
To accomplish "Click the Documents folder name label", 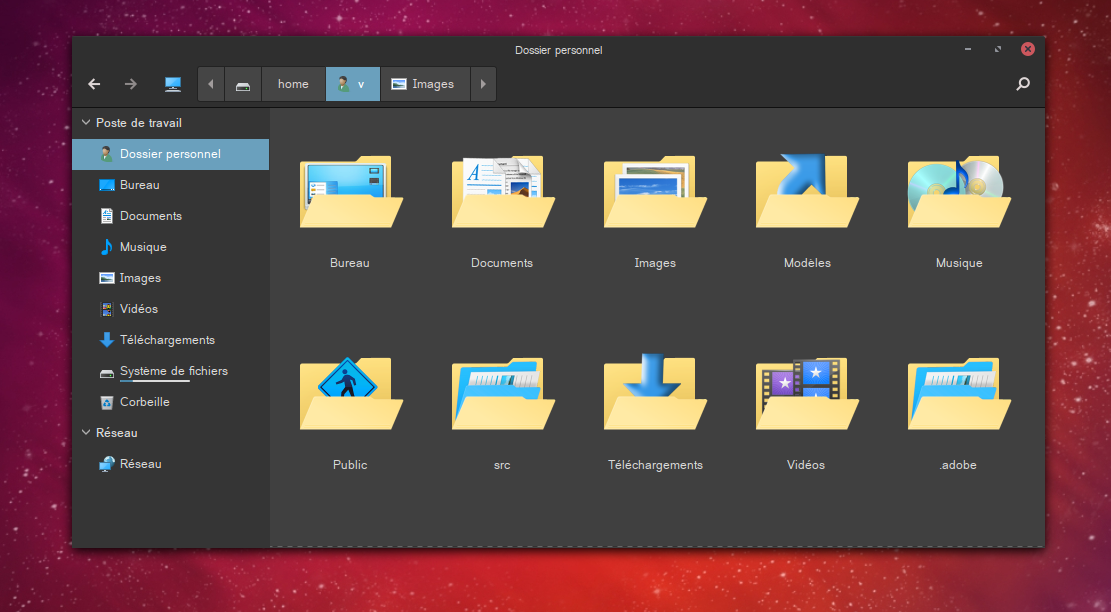I will 502,263.
